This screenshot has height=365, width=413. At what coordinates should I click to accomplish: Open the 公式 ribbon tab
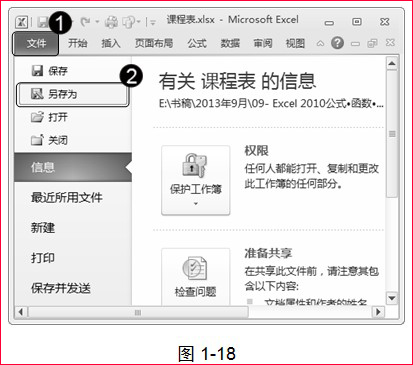click(197, 43)
